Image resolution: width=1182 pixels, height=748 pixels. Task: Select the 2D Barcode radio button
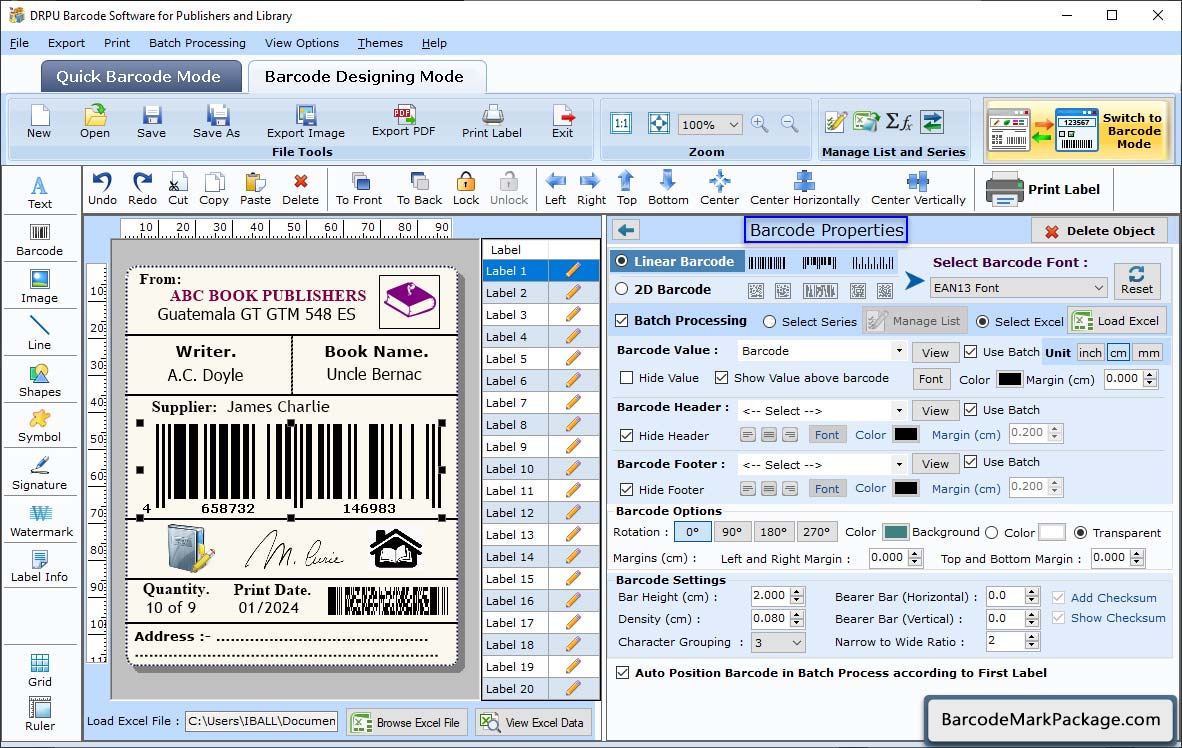coord(622,289)
